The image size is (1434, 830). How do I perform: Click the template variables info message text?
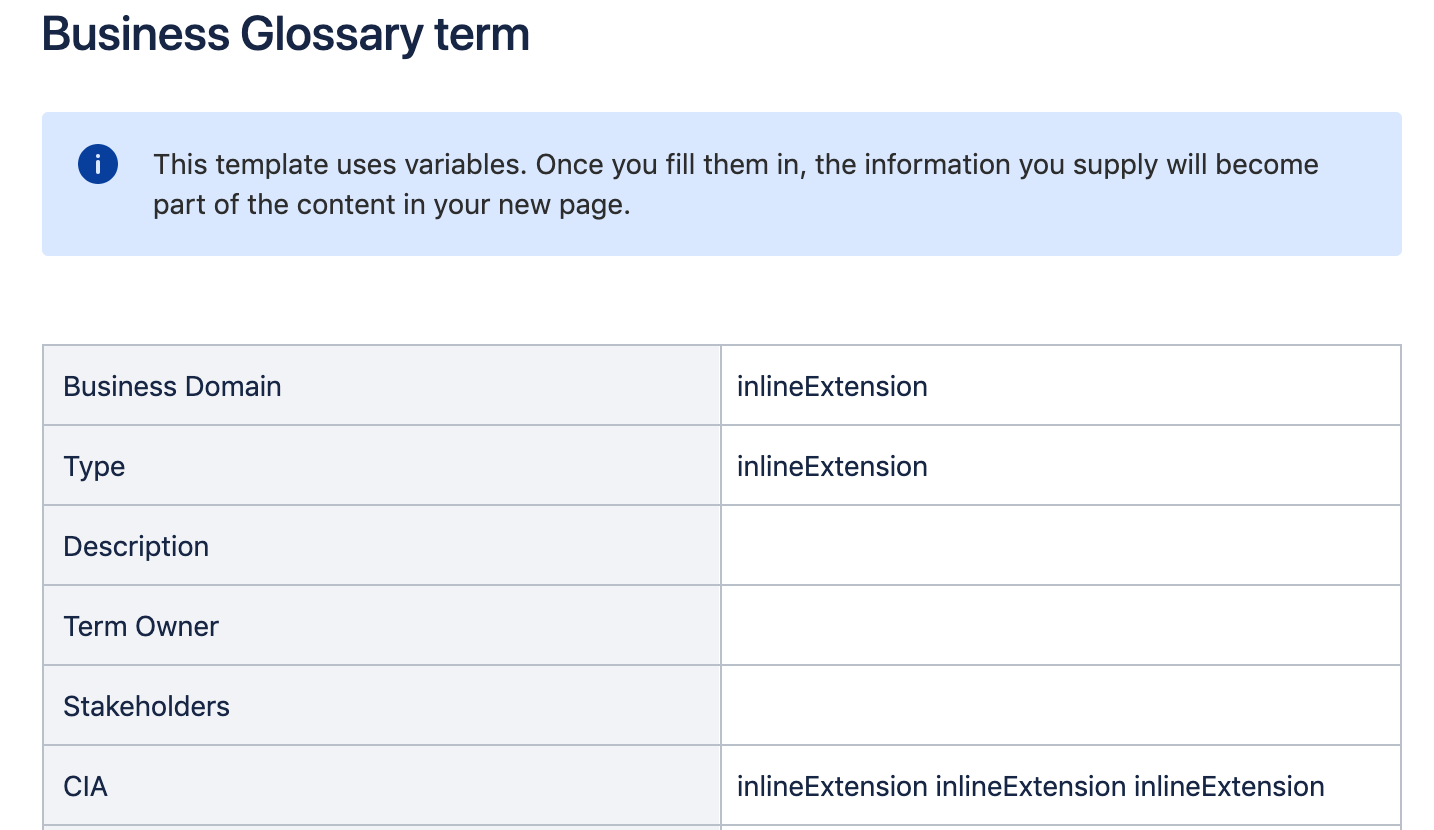[x=735, y=165]
